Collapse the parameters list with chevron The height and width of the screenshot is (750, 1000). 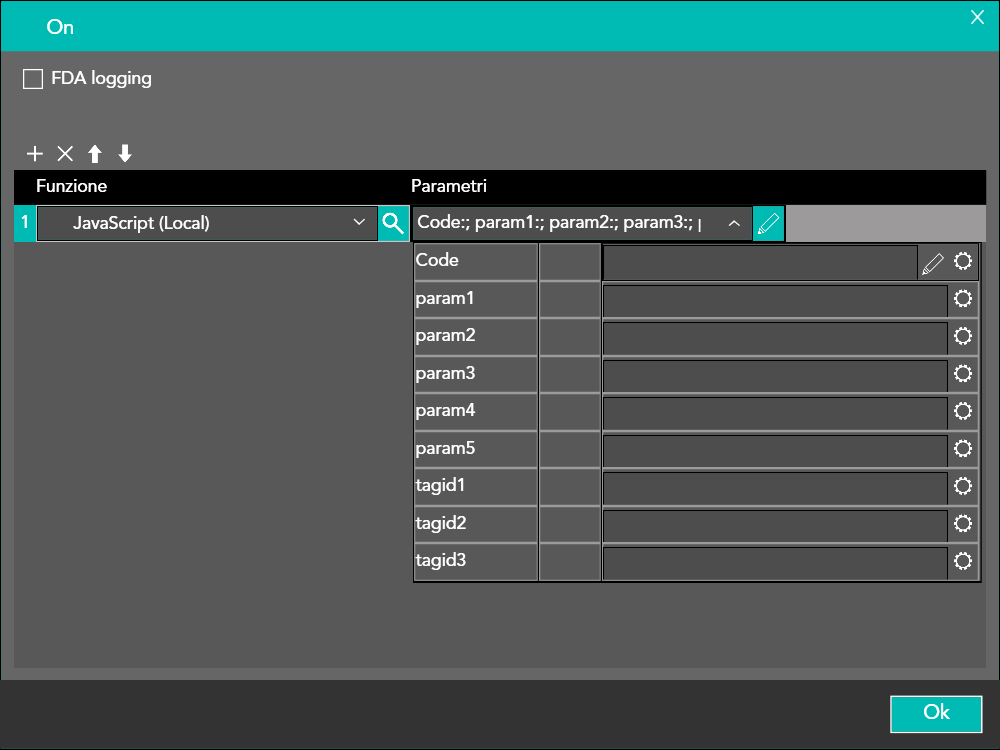click(x=734, y=224)
